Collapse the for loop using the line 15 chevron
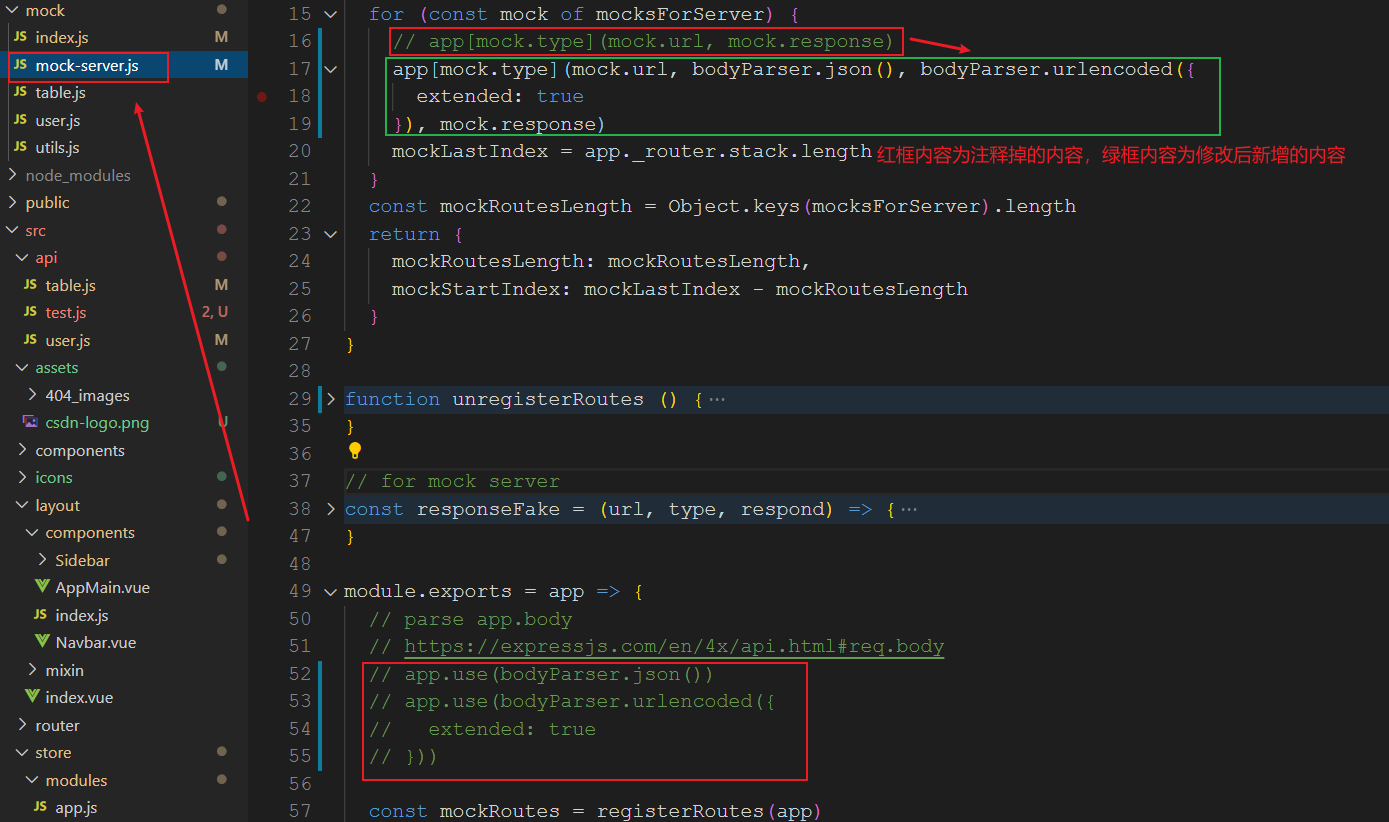This screenshot has height=822, width=1389. point(330,14)
